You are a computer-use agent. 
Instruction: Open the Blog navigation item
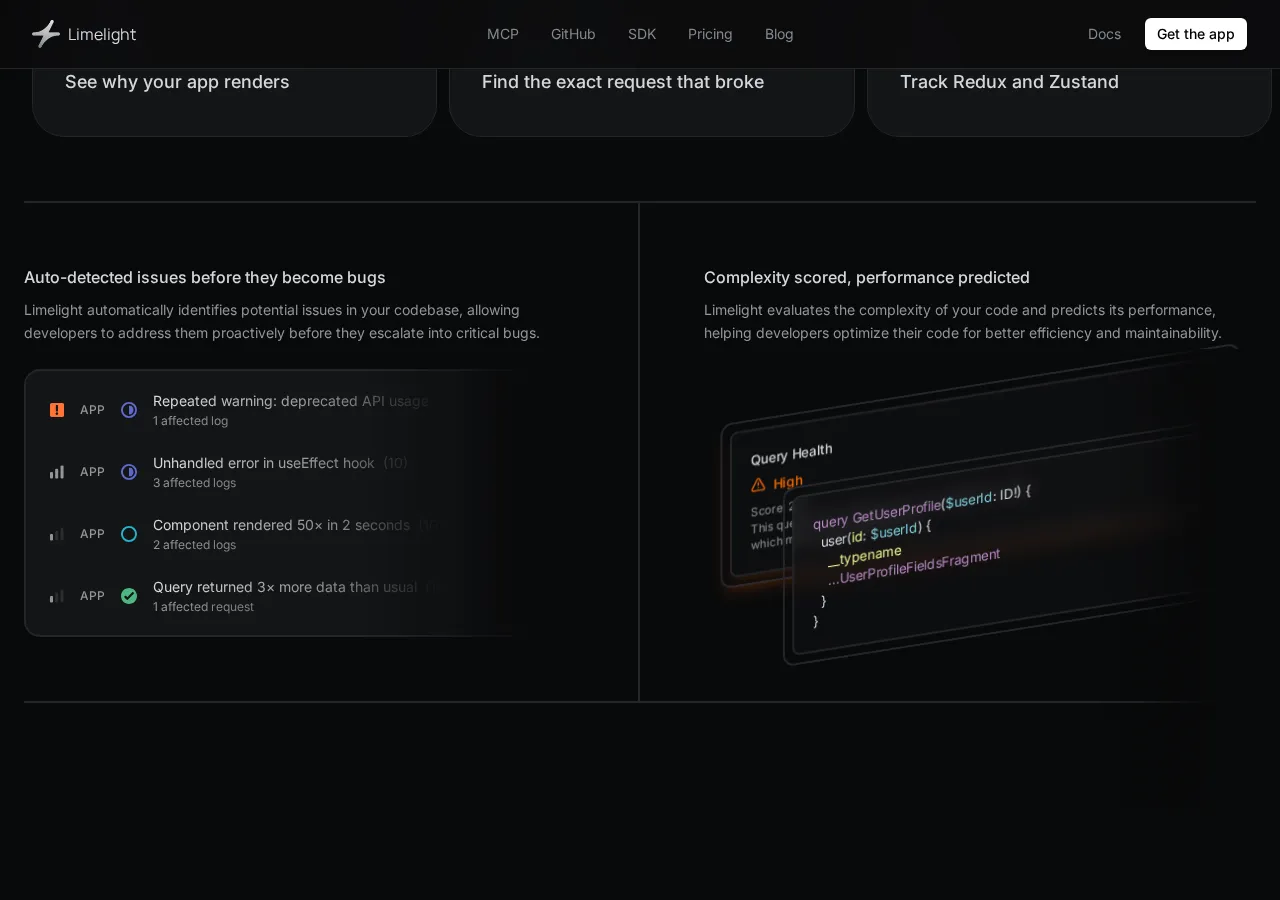tap(779, 34)
